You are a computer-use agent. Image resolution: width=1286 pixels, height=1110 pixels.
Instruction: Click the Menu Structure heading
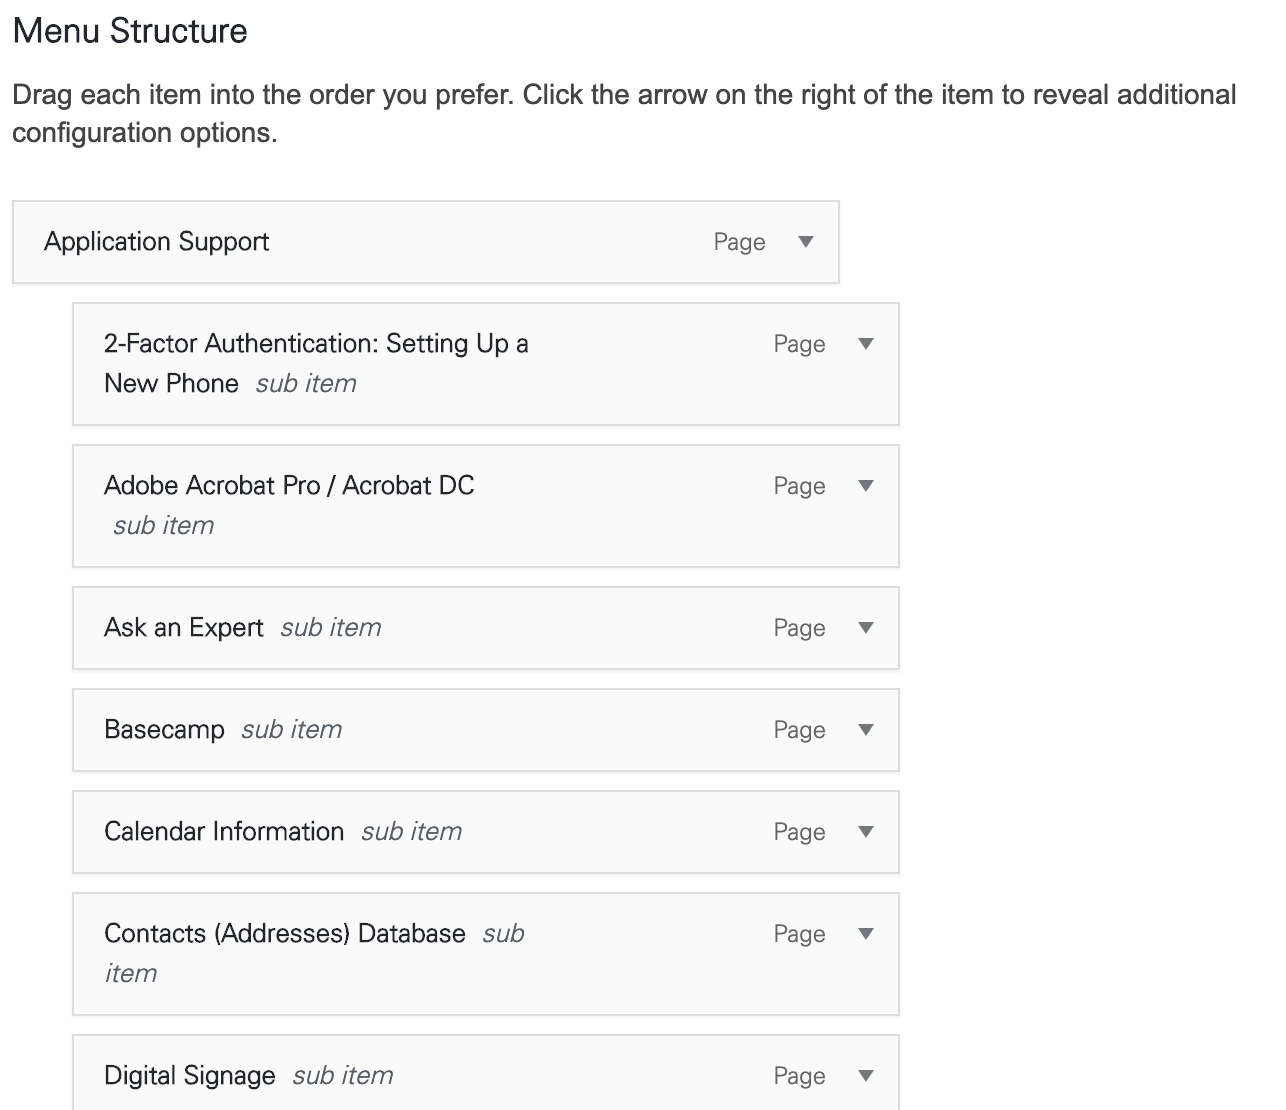128,30
